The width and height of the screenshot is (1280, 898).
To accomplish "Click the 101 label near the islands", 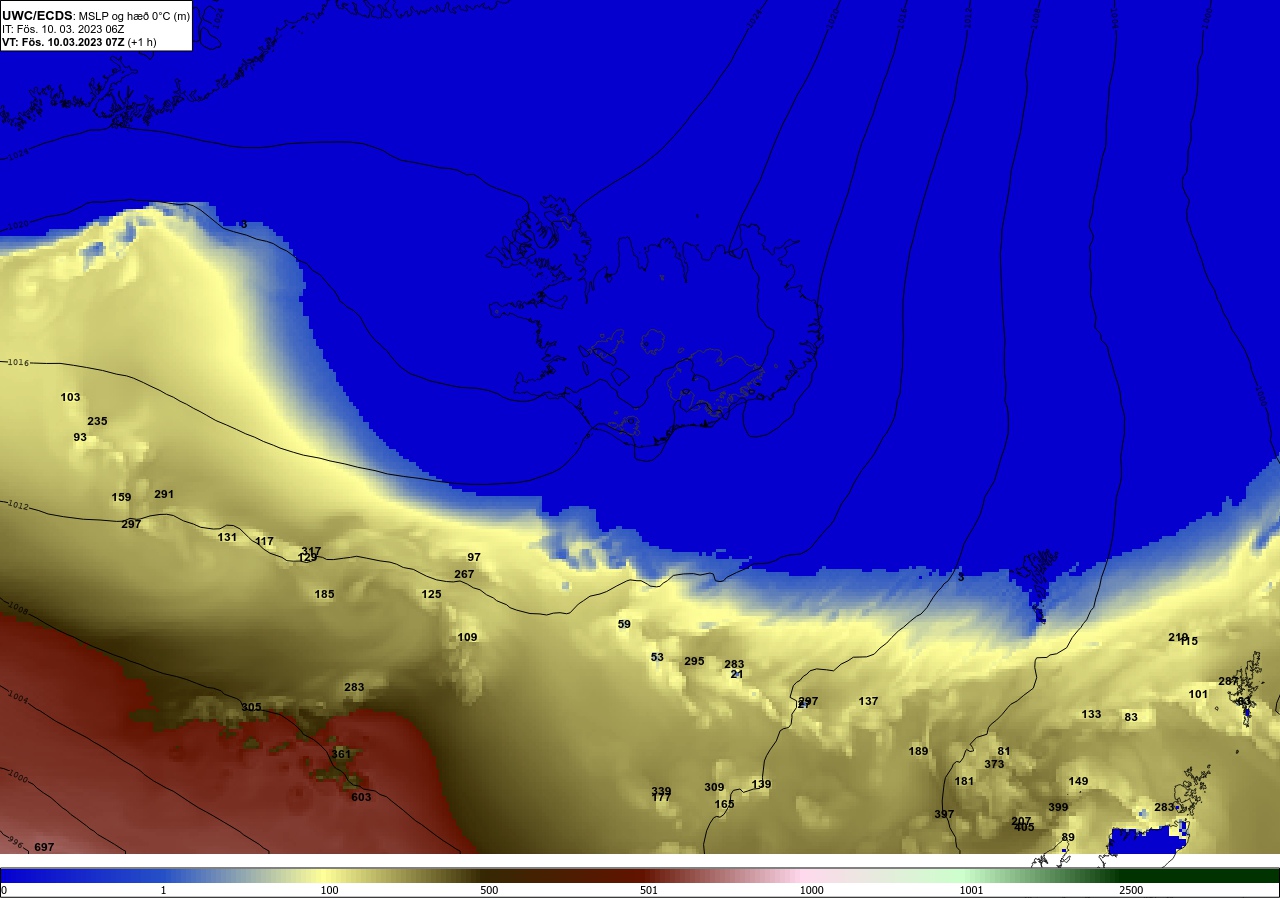I will 1198,694.
